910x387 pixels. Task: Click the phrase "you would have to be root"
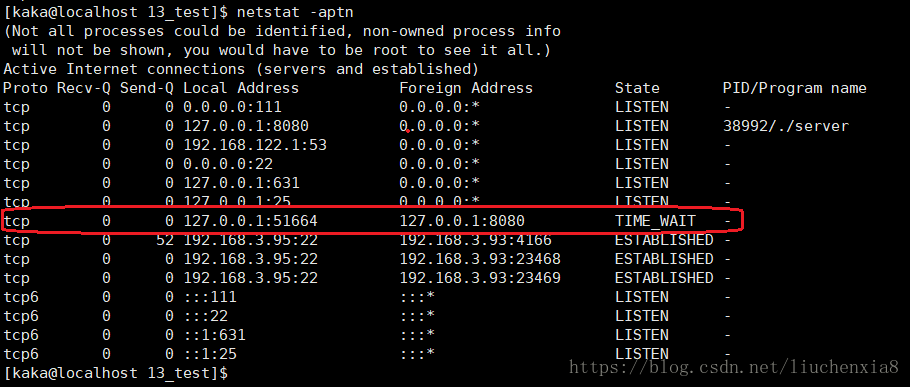295,50
